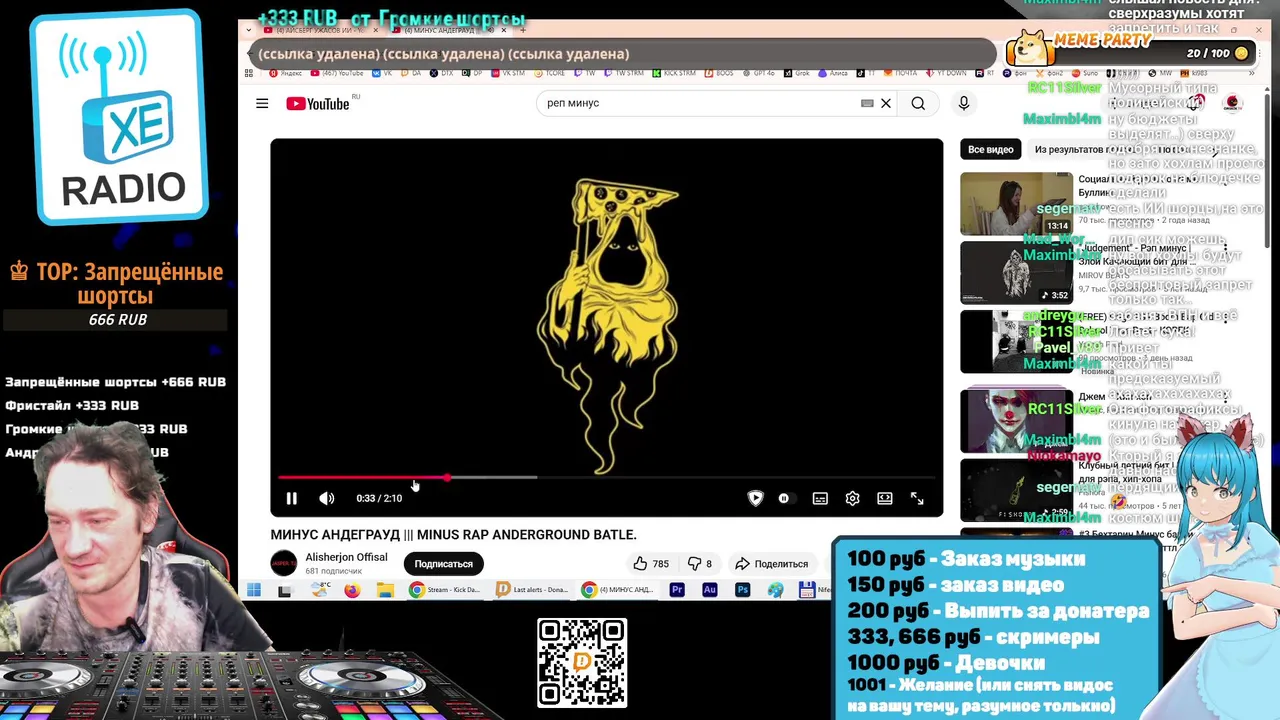The image size is (1280, 720).
Task: Switch to '(4) МИНУС АНД...' taskbar window
Action: click(x=618, y=591)
